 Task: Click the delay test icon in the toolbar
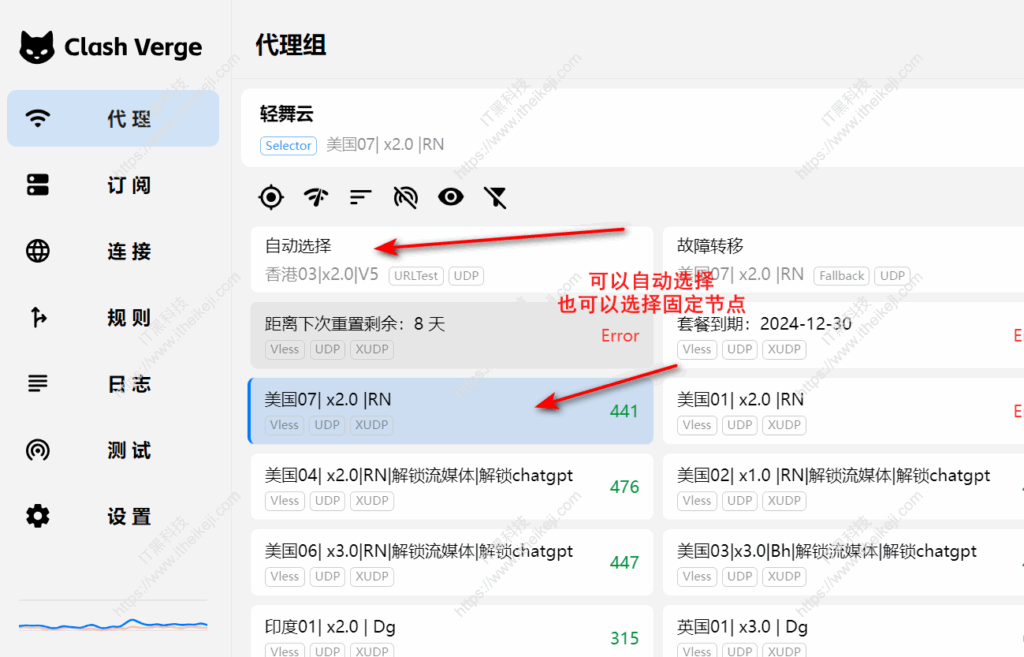[315, 197]
